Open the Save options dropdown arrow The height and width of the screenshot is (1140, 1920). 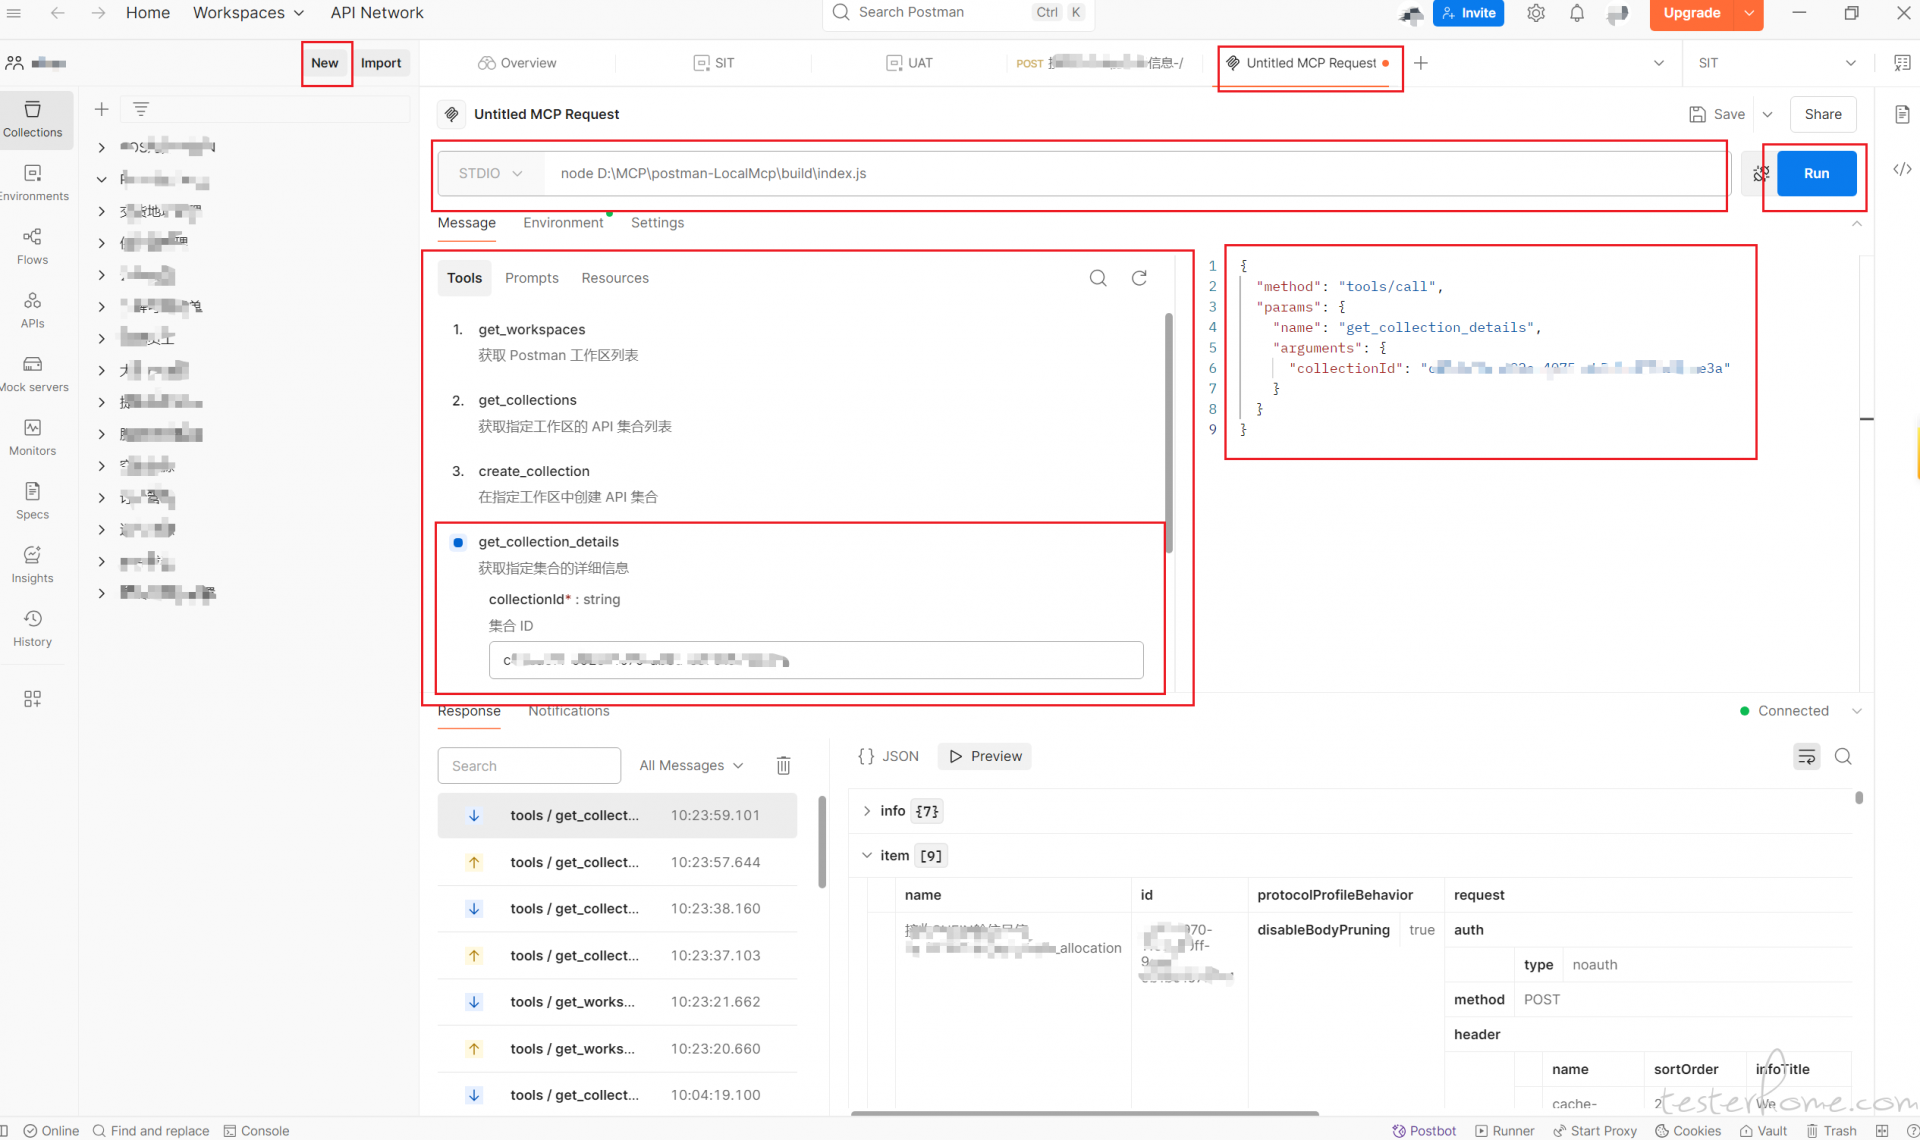(x=1767, y=114)
